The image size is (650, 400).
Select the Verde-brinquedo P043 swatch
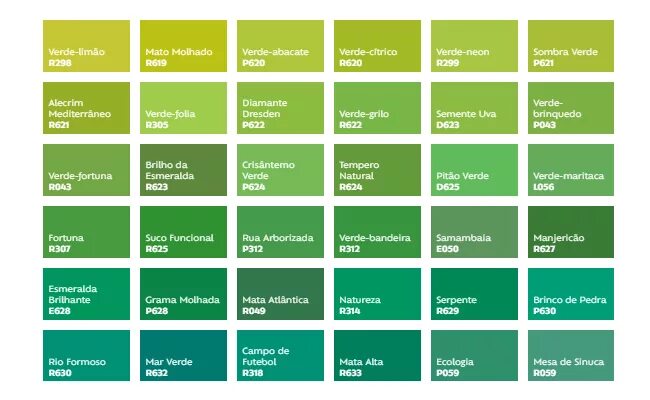point(571,108)
